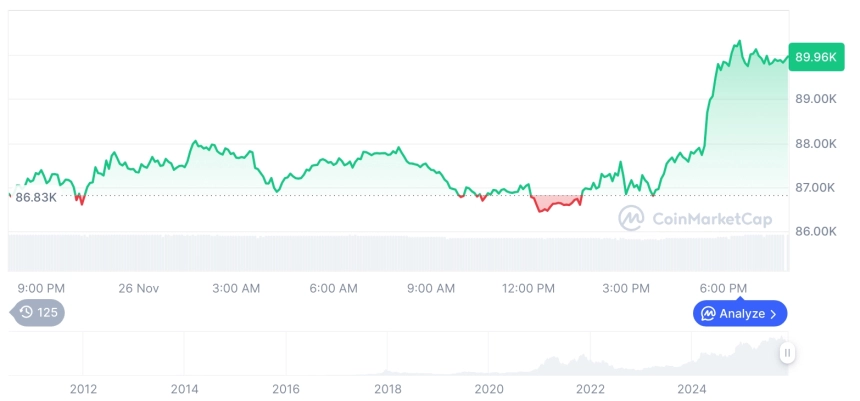Click the 26 Nov date axis label

(x=139, y=288)
